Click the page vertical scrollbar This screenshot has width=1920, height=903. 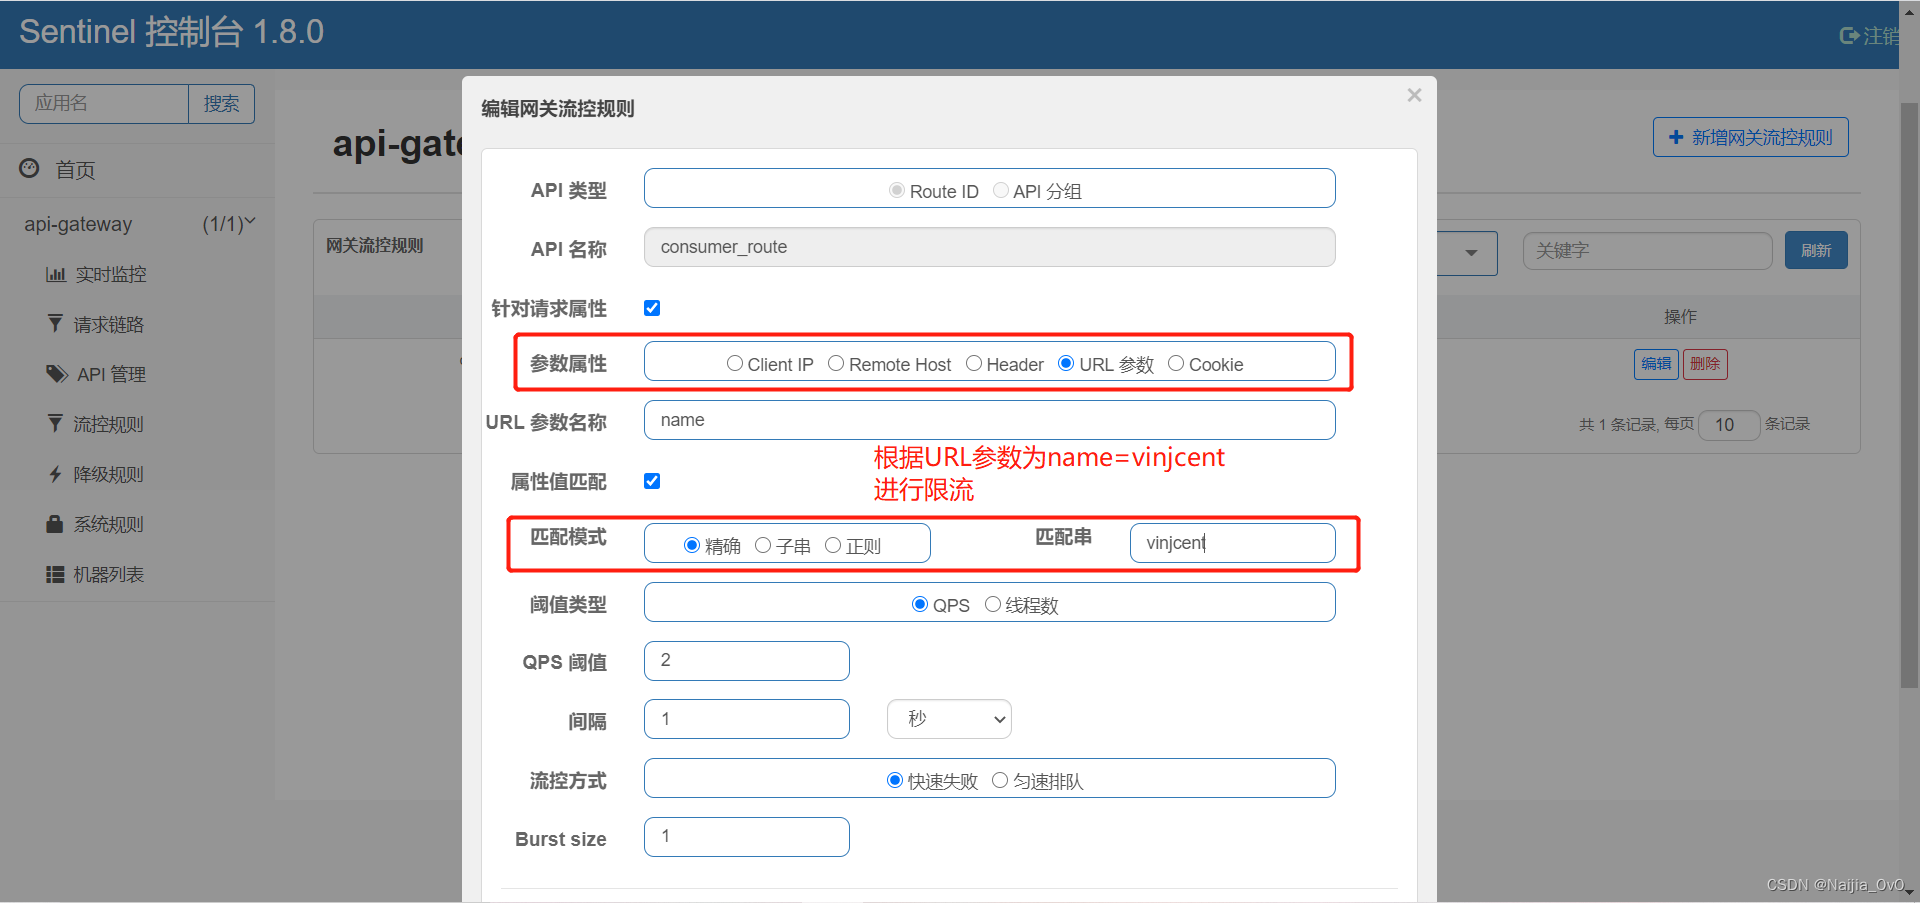[1909, 395]
